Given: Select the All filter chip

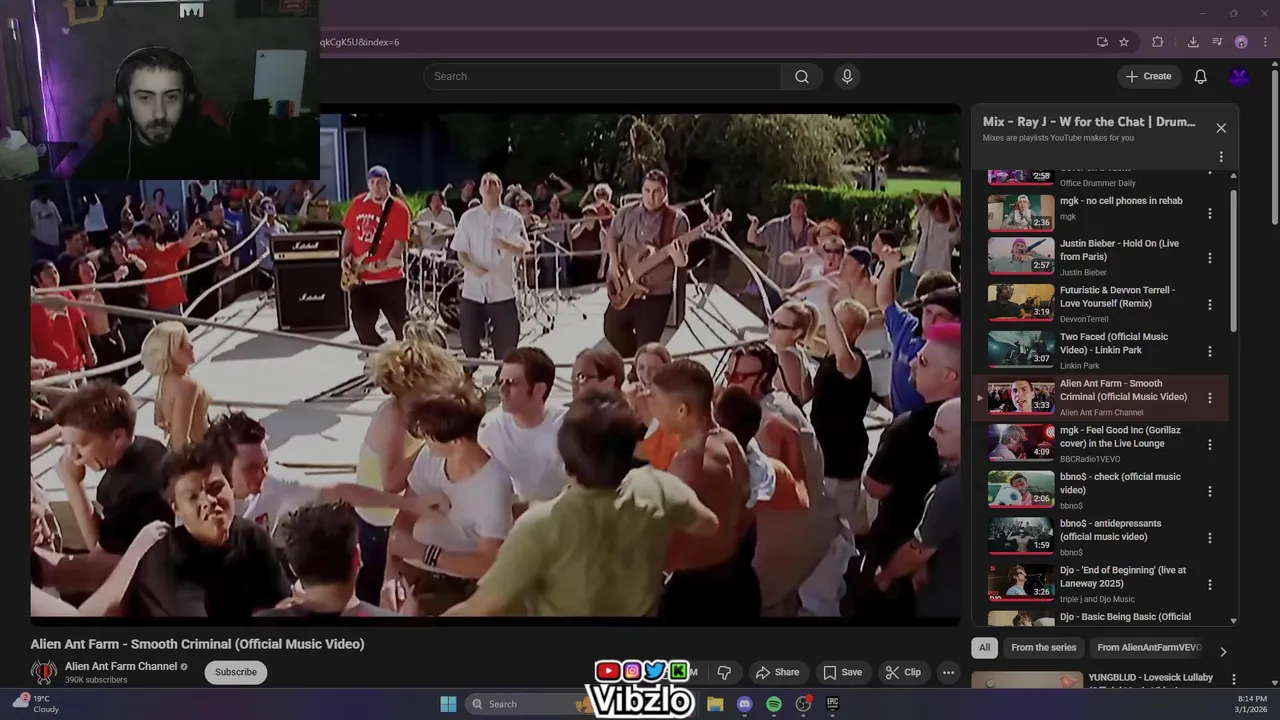Looking at the screenshot, I should pyautogui.click(x=984, y=647).
